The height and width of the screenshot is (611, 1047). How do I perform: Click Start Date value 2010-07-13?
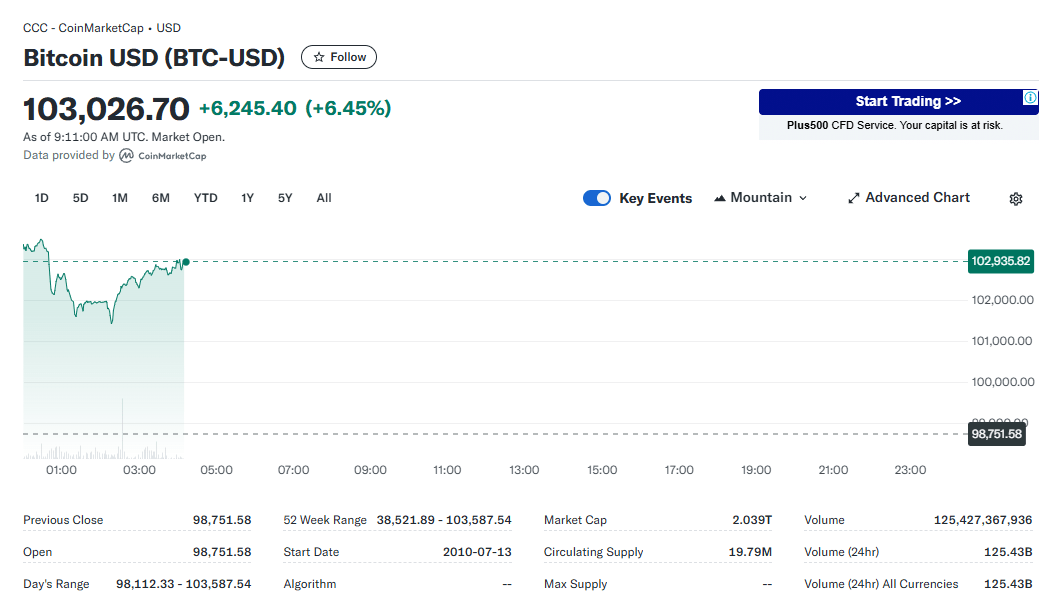coord(477,552)
